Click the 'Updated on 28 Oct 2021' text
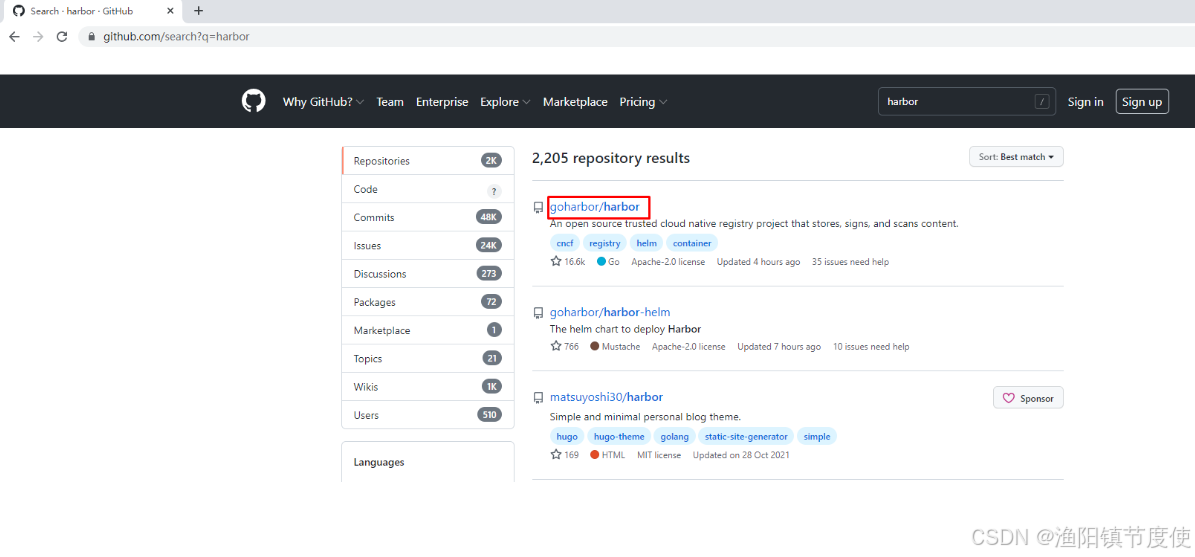 click(741, 455)
